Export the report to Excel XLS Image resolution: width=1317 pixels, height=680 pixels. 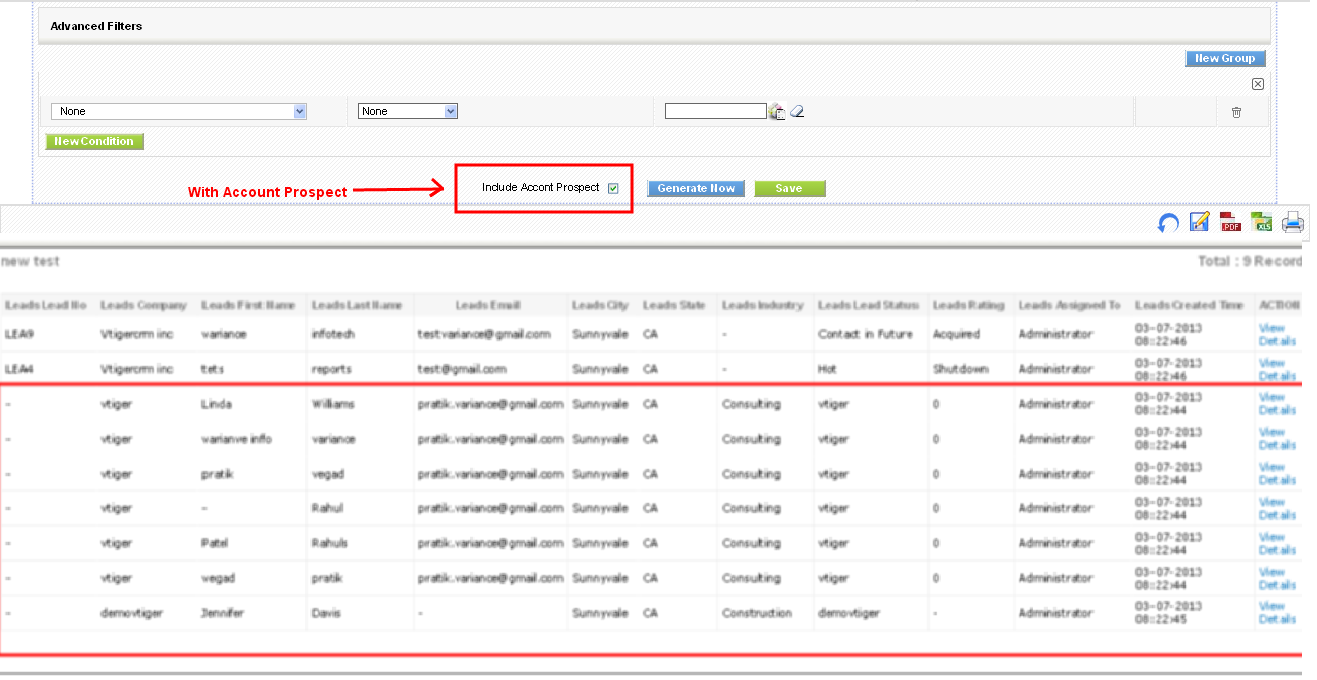(x=1261, y=222)
